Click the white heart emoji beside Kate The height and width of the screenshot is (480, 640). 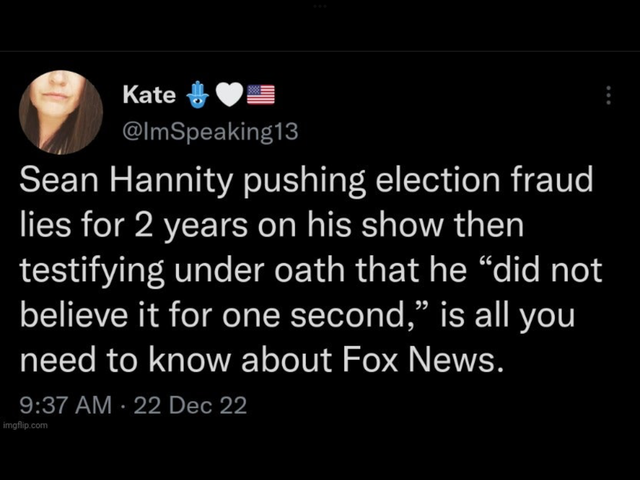[229, 96]
